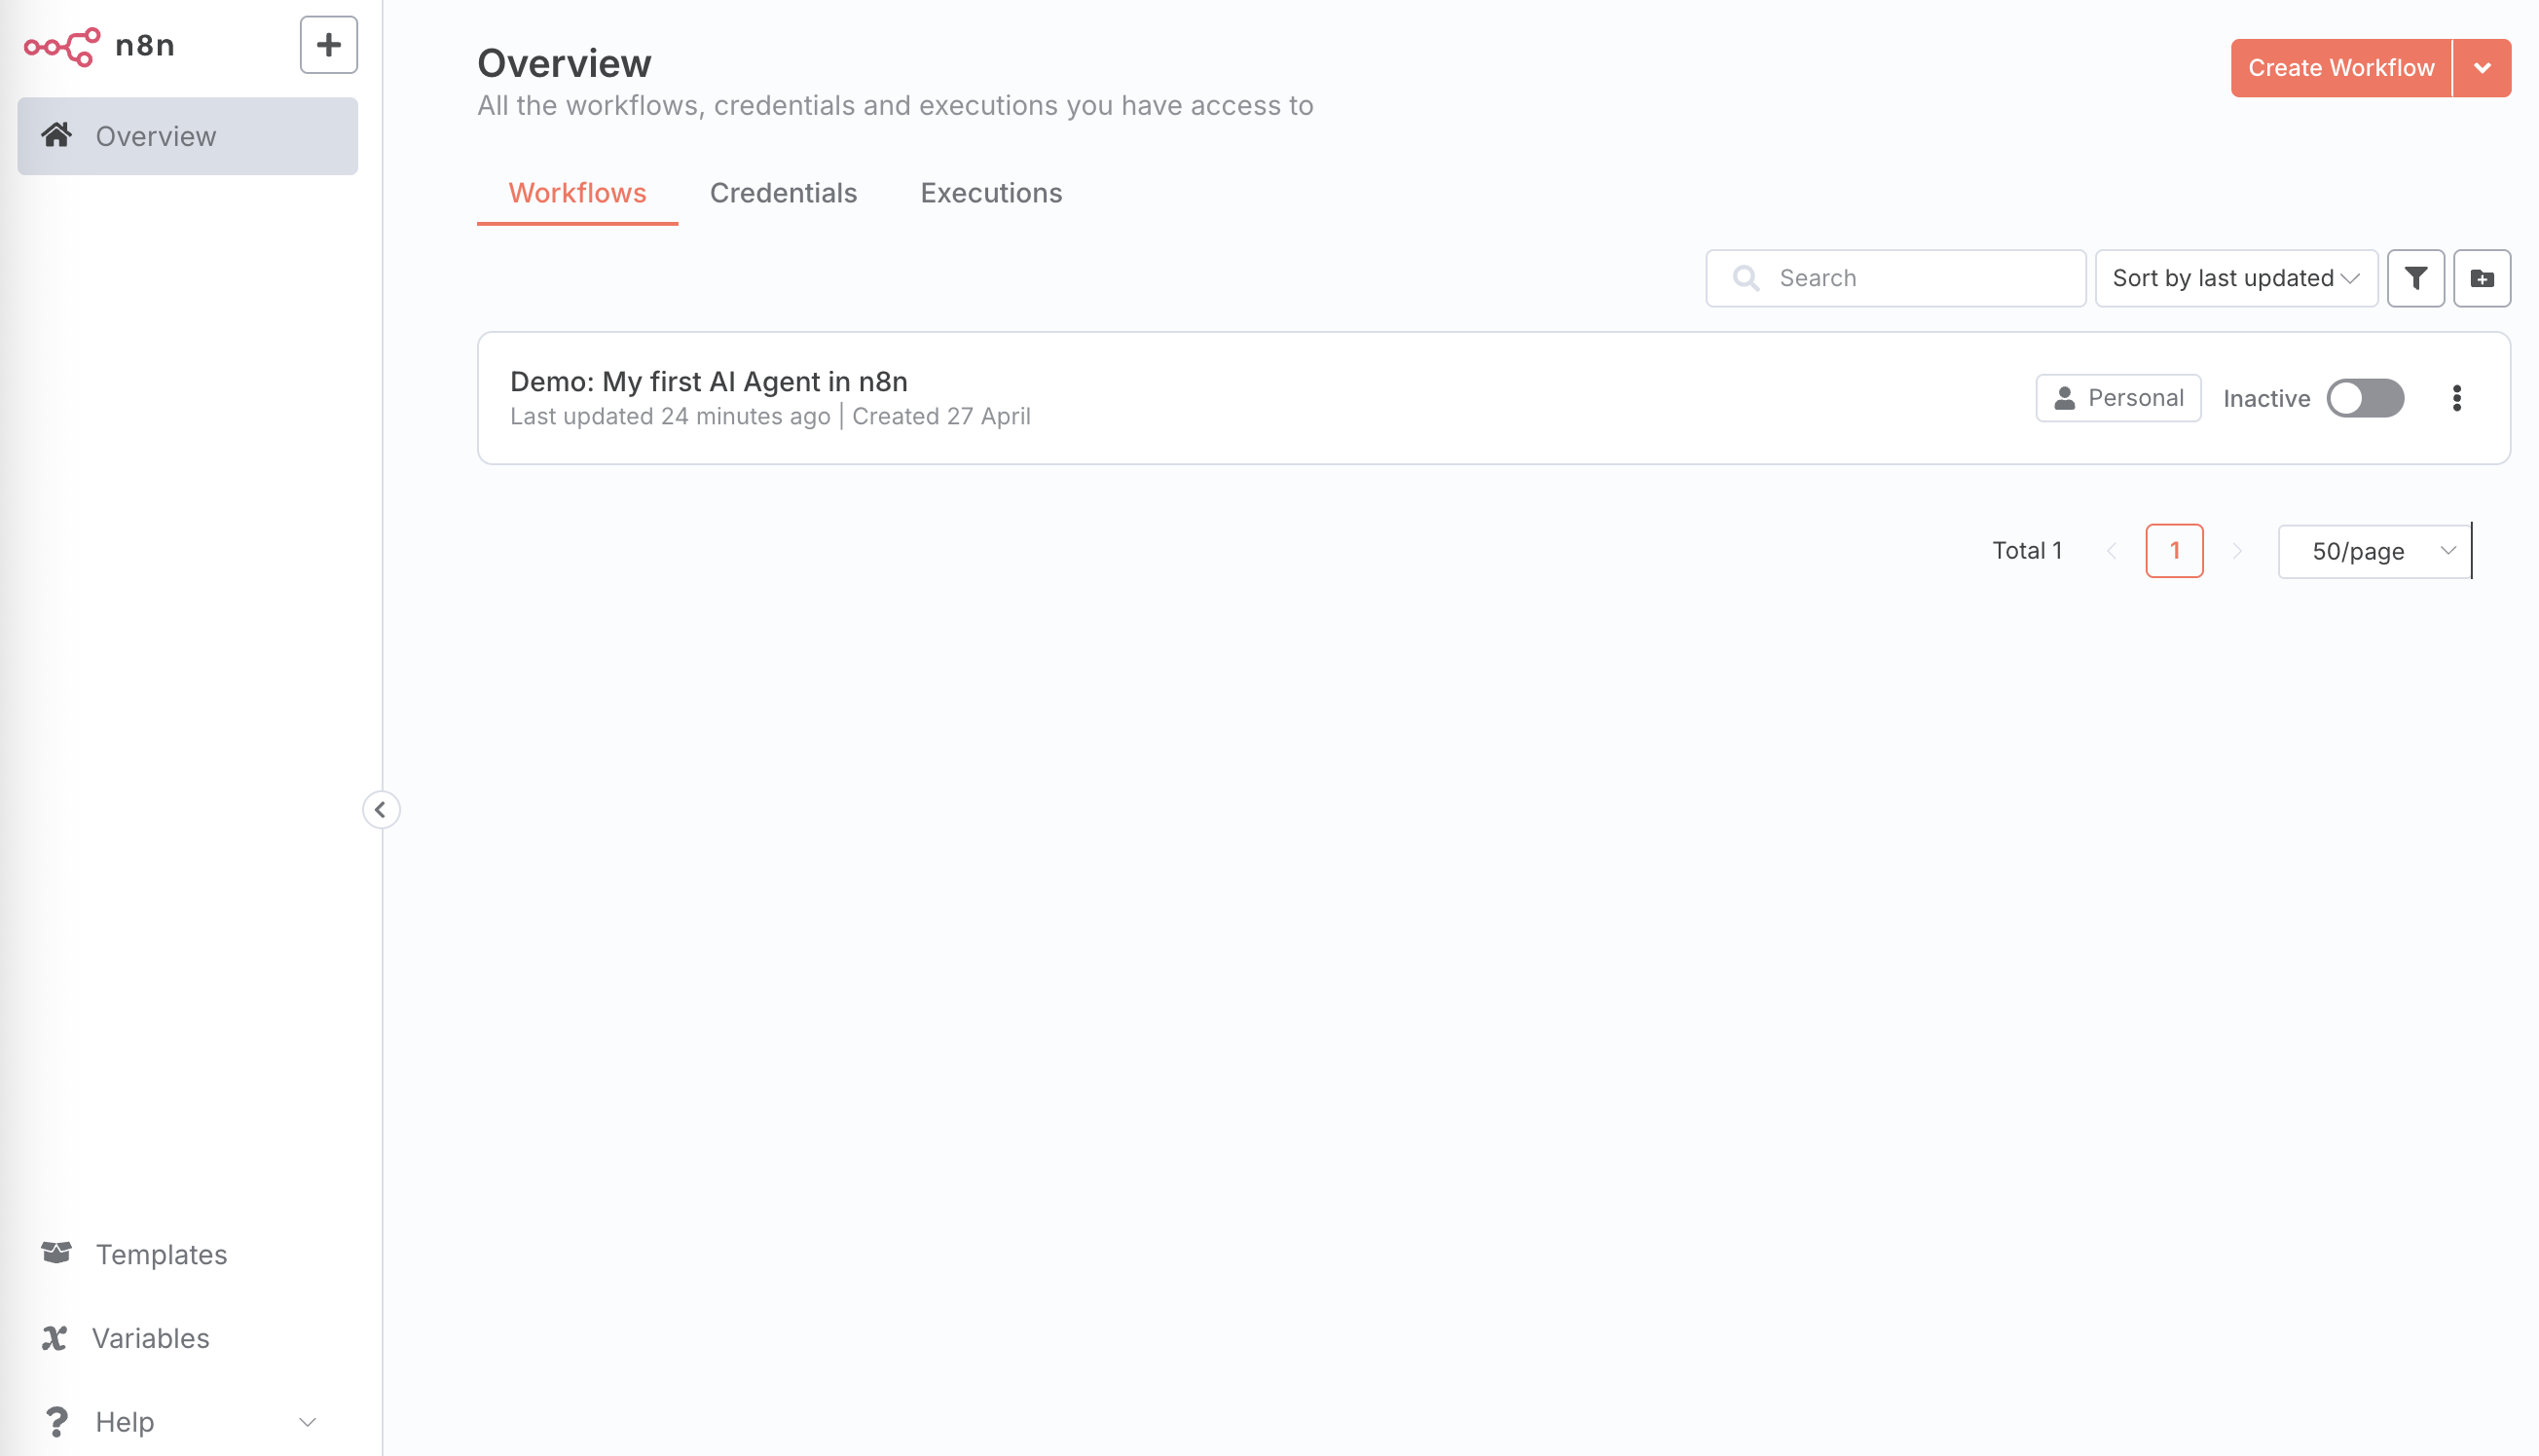Click the n8n logo icon
The image size is (2539, 1456).
62,46
